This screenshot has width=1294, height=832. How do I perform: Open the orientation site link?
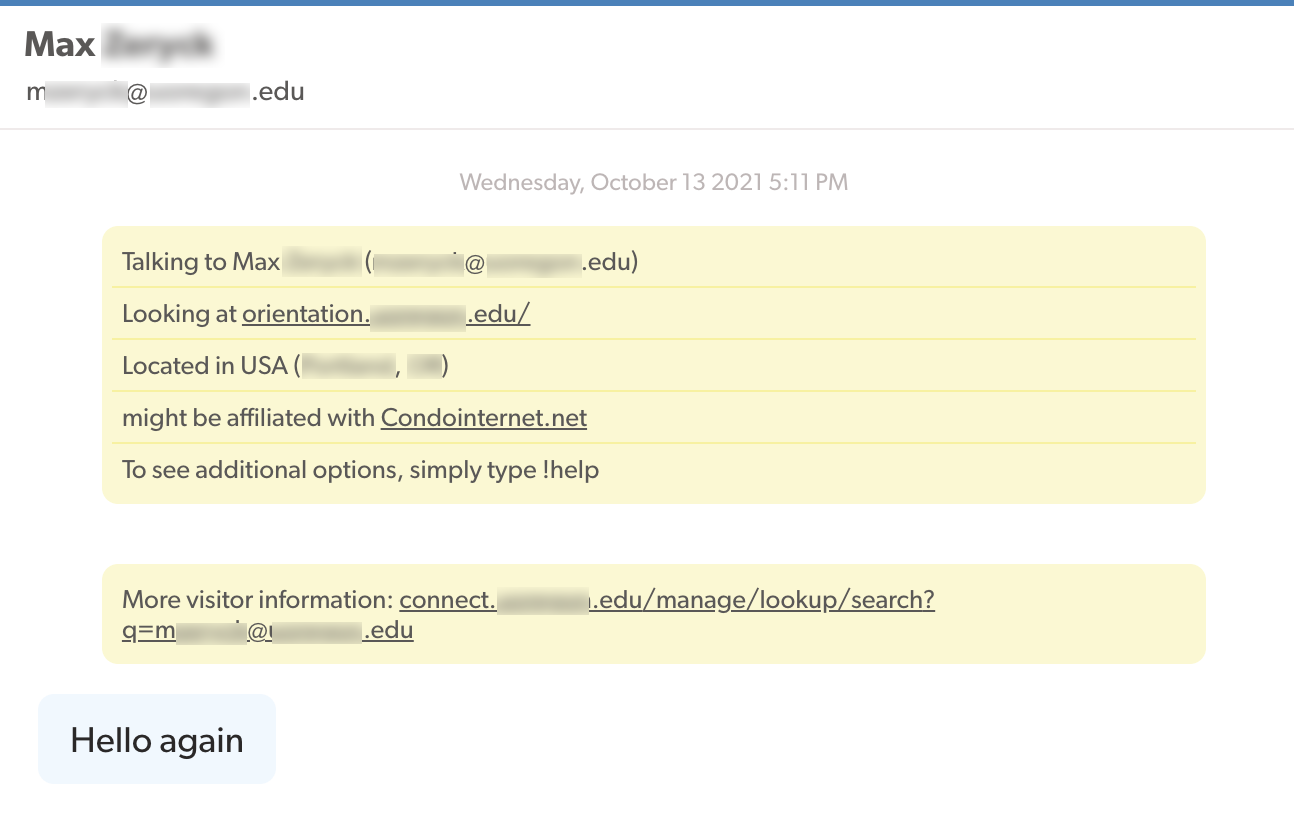pos(386,313)
